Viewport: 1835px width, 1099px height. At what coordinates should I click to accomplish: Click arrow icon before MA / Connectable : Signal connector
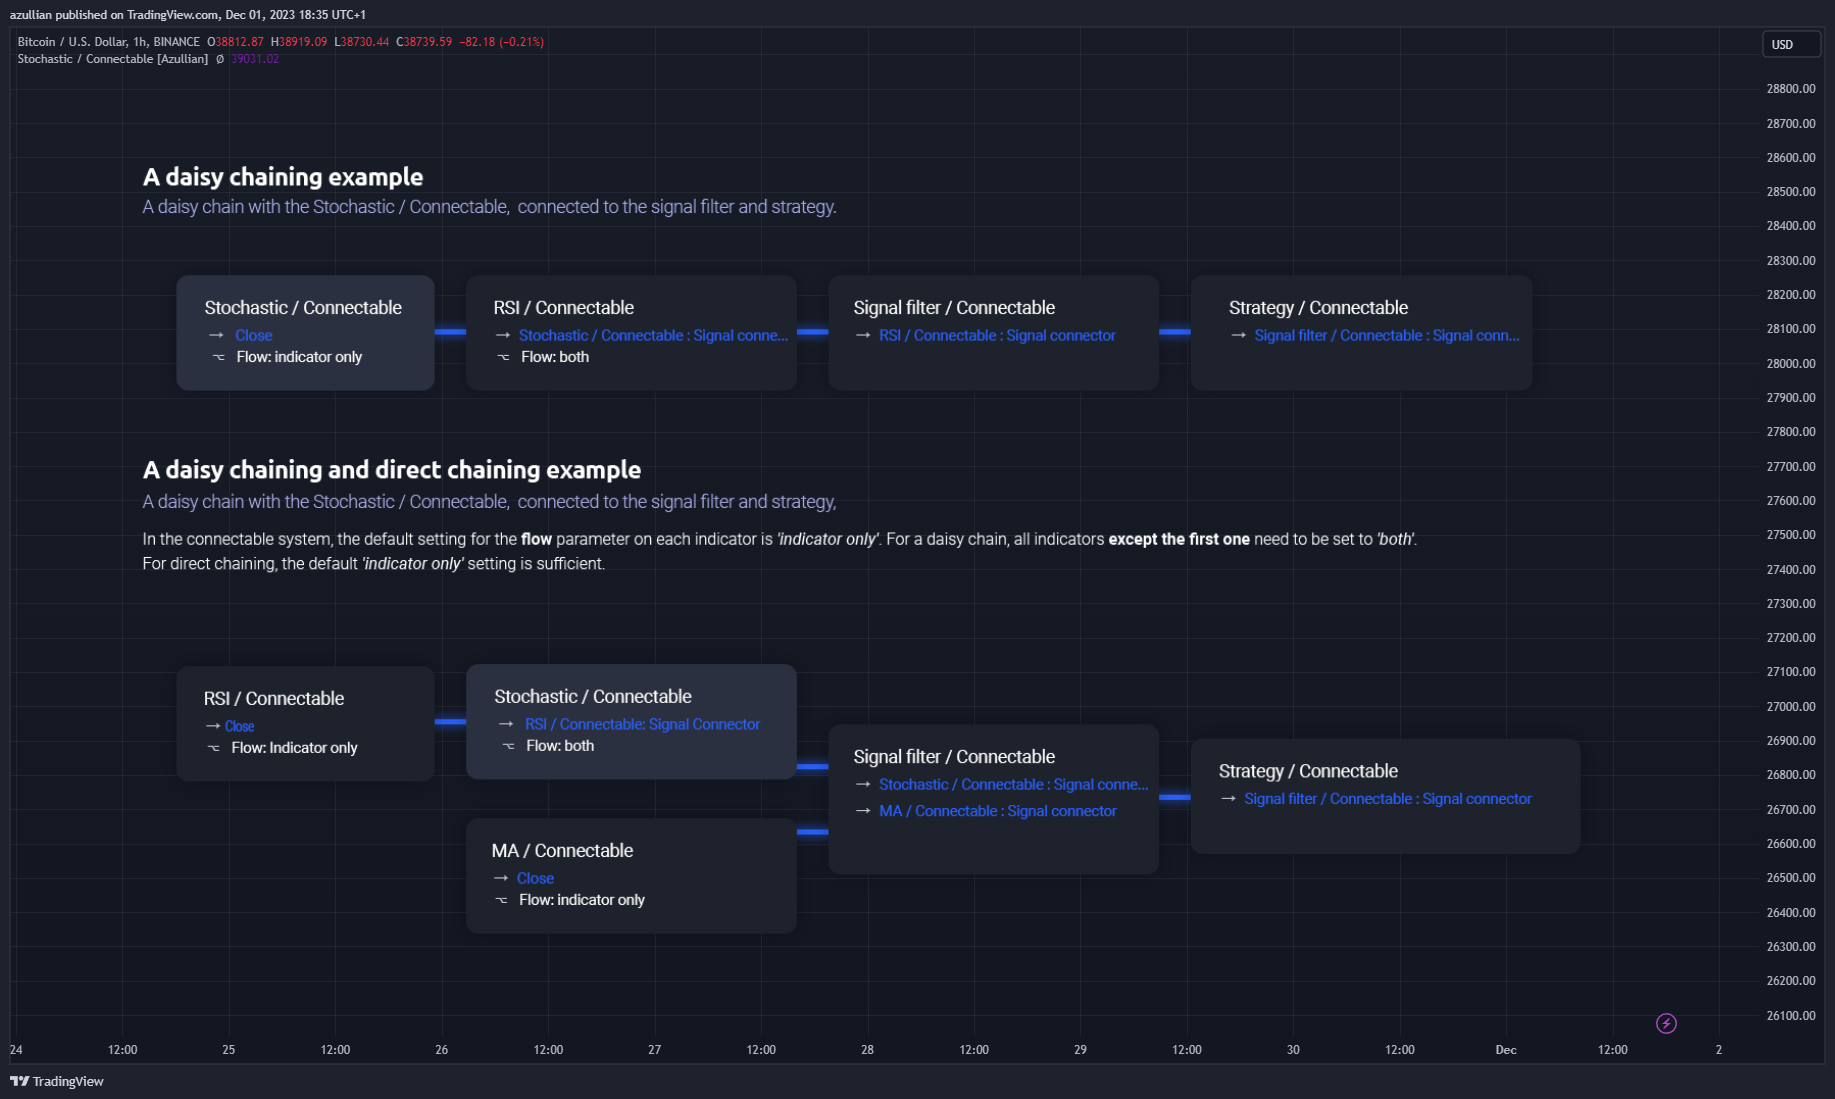point(863,811)
